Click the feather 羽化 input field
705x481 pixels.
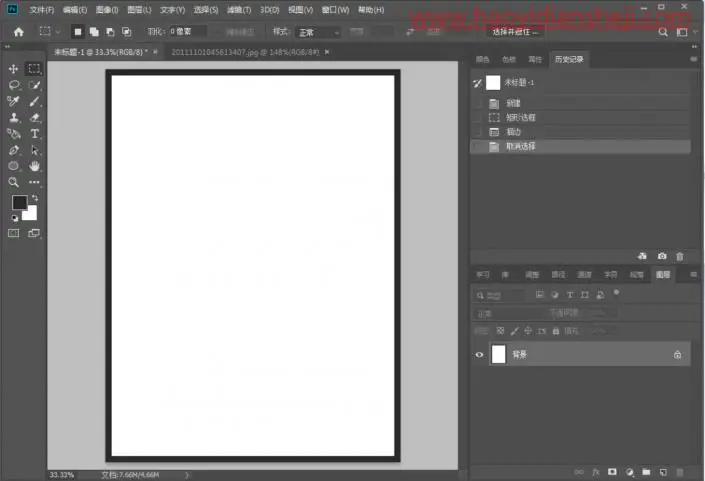point(187,31)
